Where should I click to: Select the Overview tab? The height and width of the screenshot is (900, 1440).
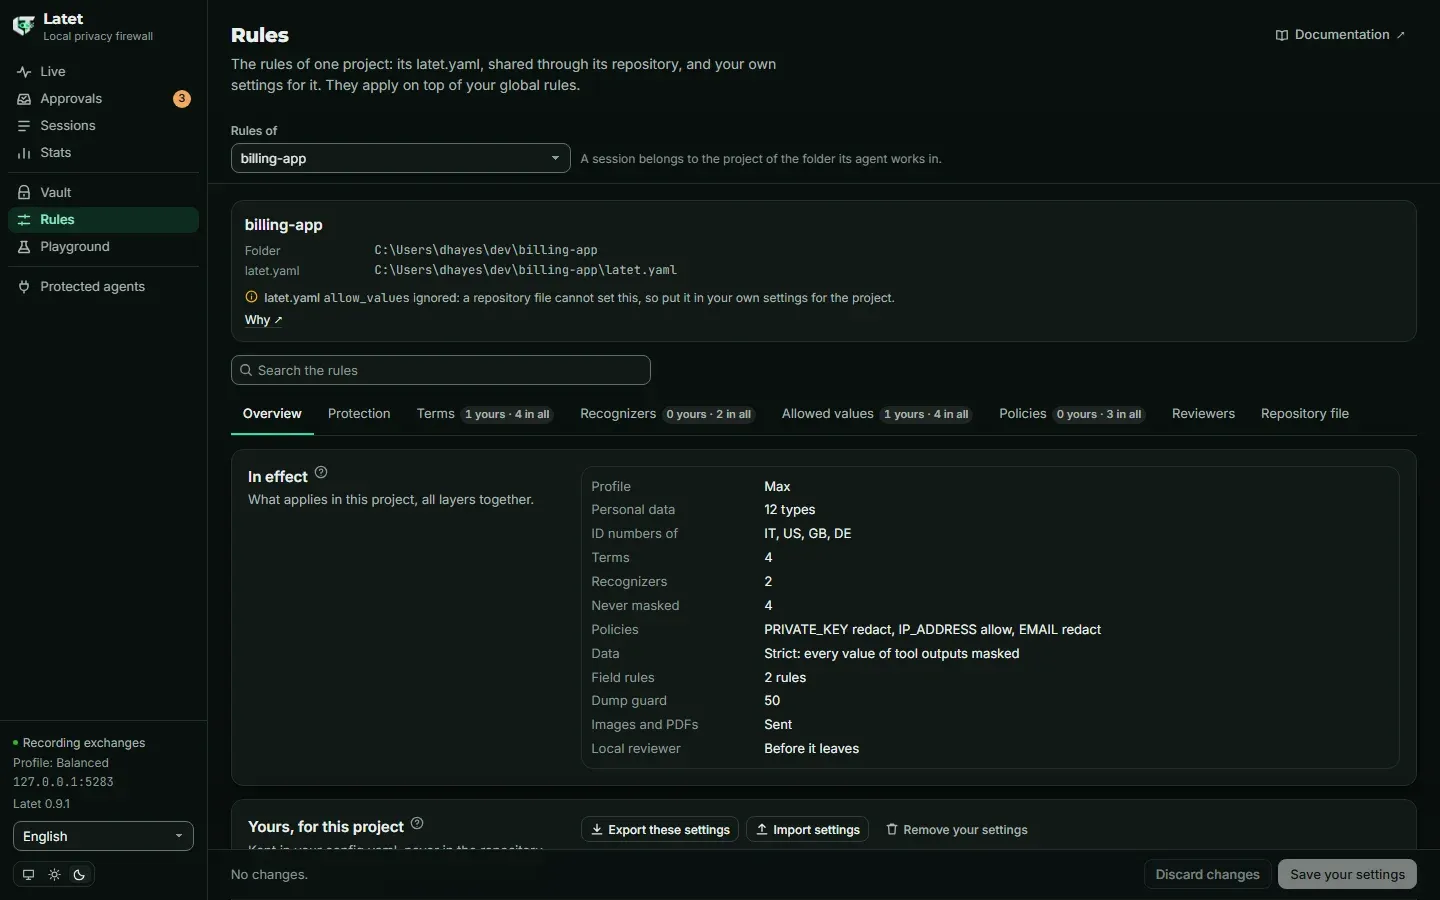tap(272, 414)
